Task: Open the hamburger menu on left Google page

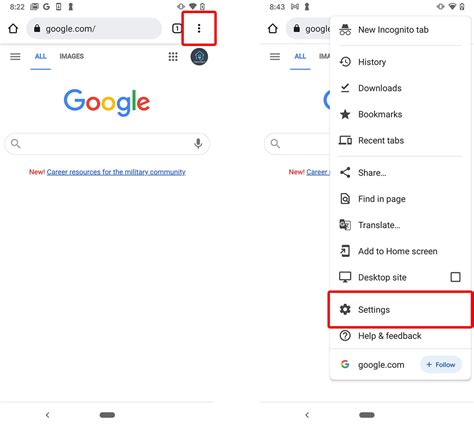Action: [x=15, y=57]
